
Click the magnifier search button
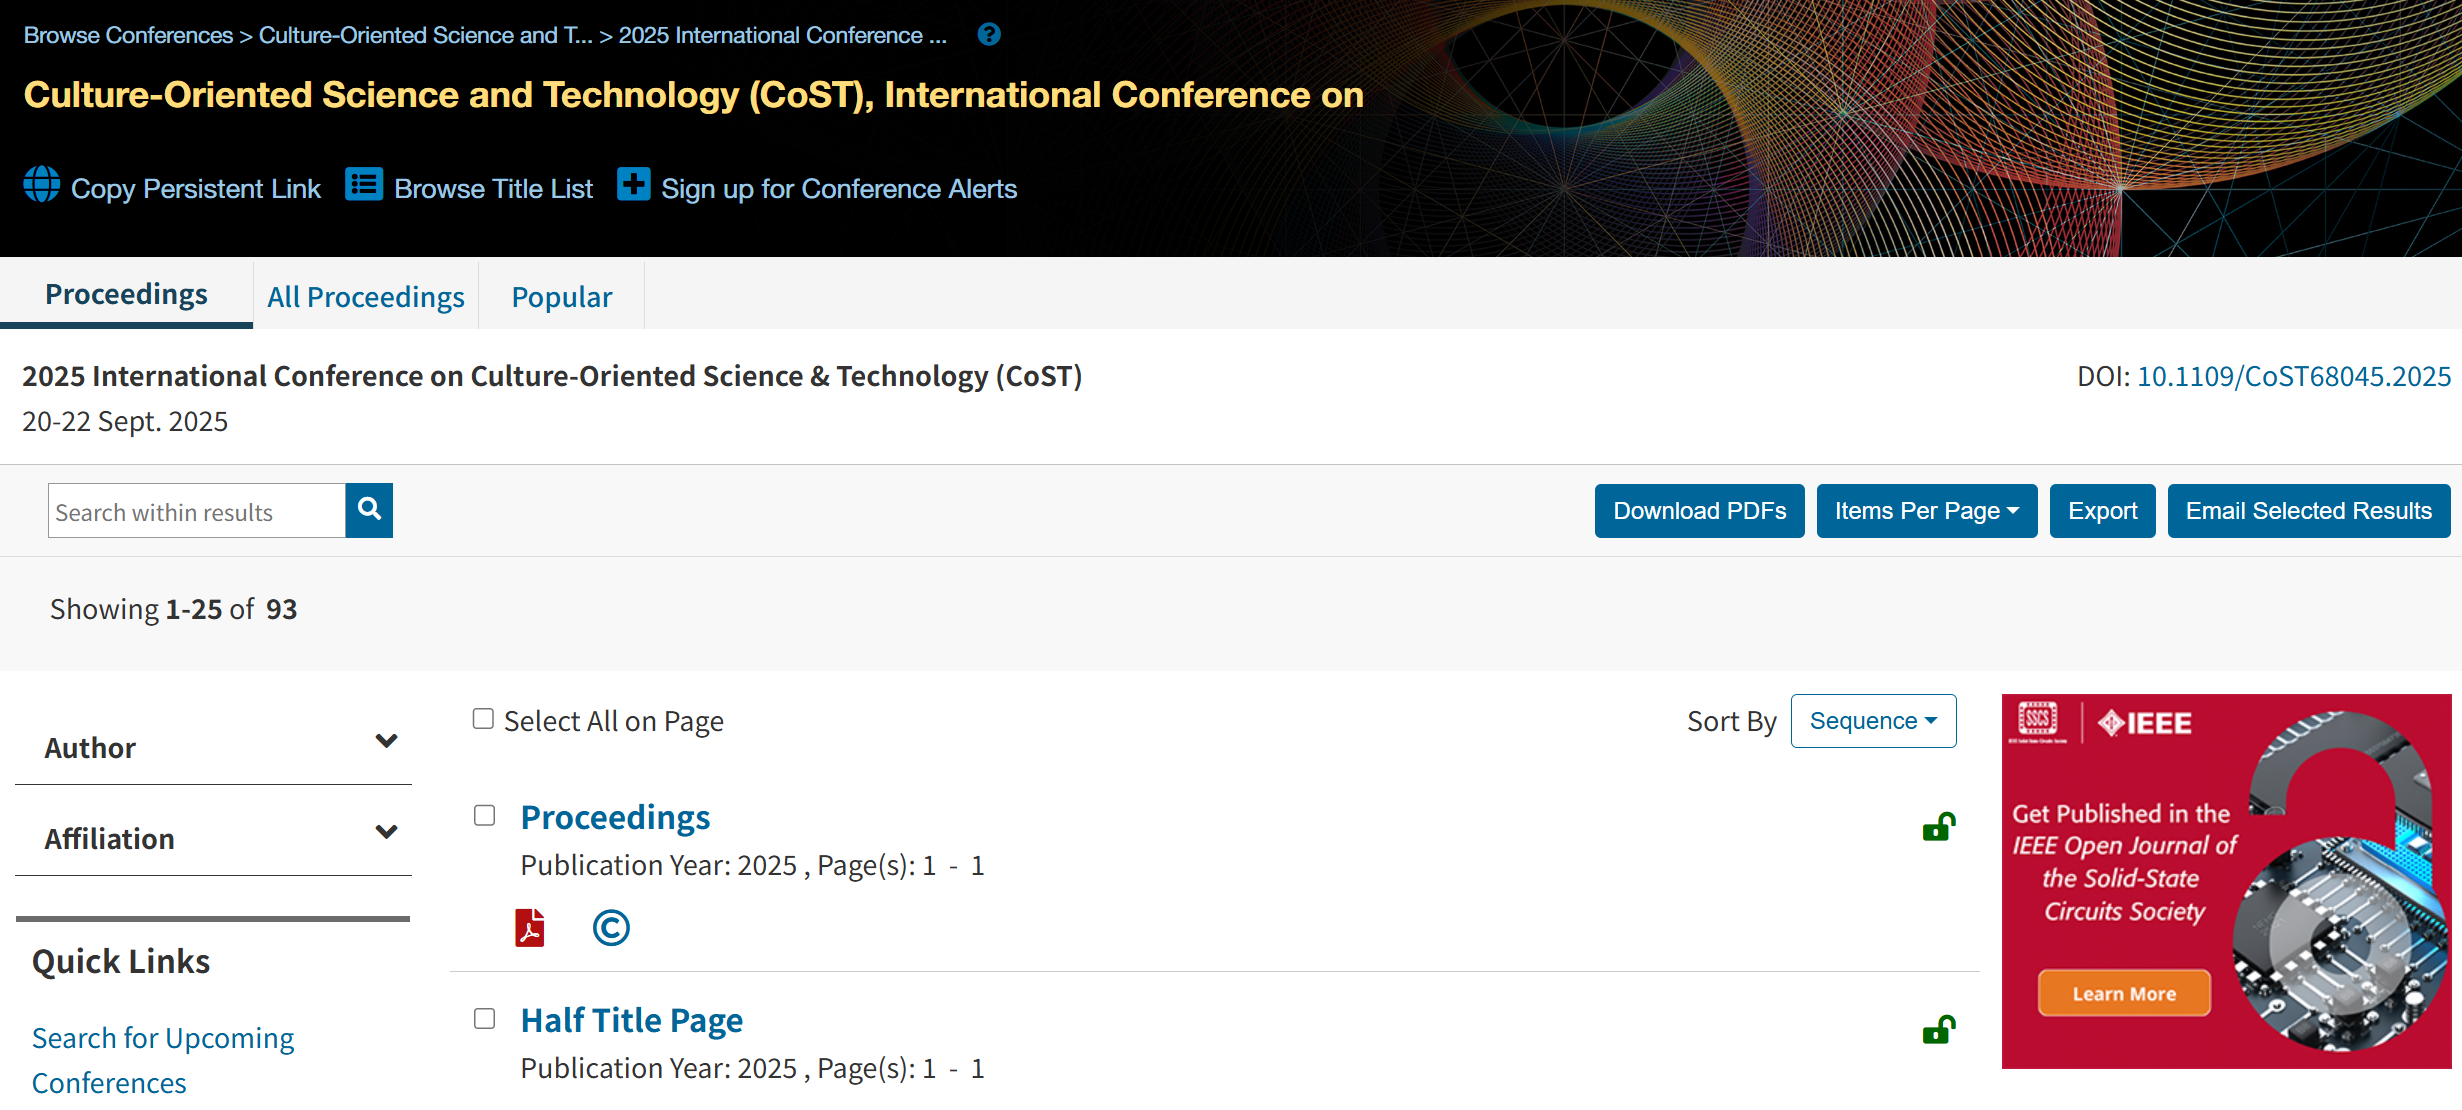click(x=369, y=510)
